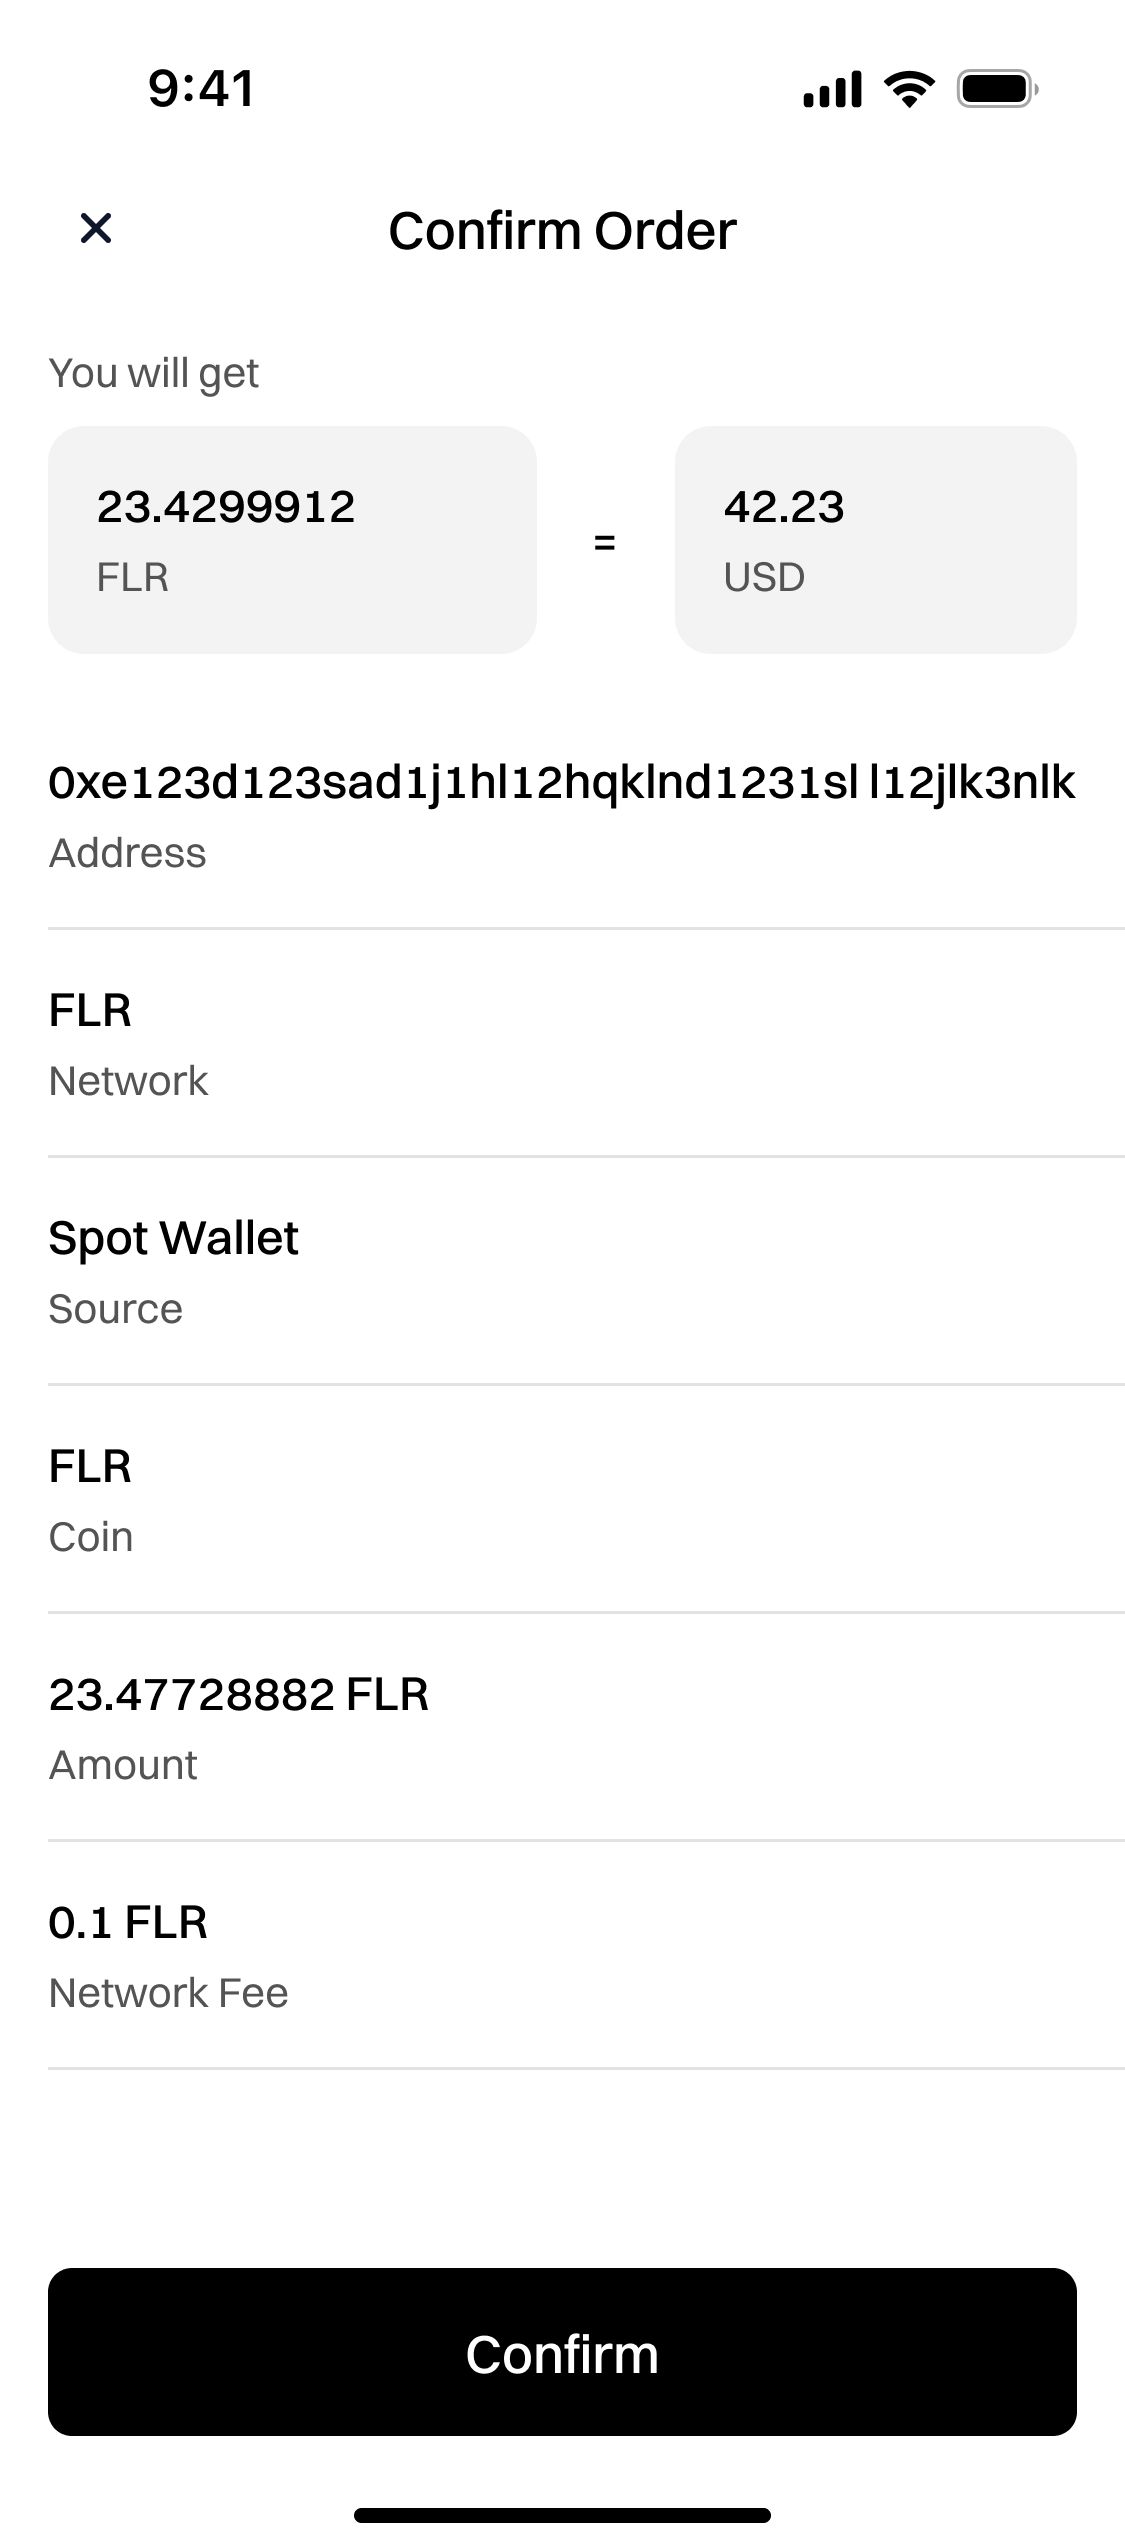The width and height of the screenshot is (1125, 2547).
Task: Tap the Network Fee label
Action: pyautogui.click(x=168, y=1993)
